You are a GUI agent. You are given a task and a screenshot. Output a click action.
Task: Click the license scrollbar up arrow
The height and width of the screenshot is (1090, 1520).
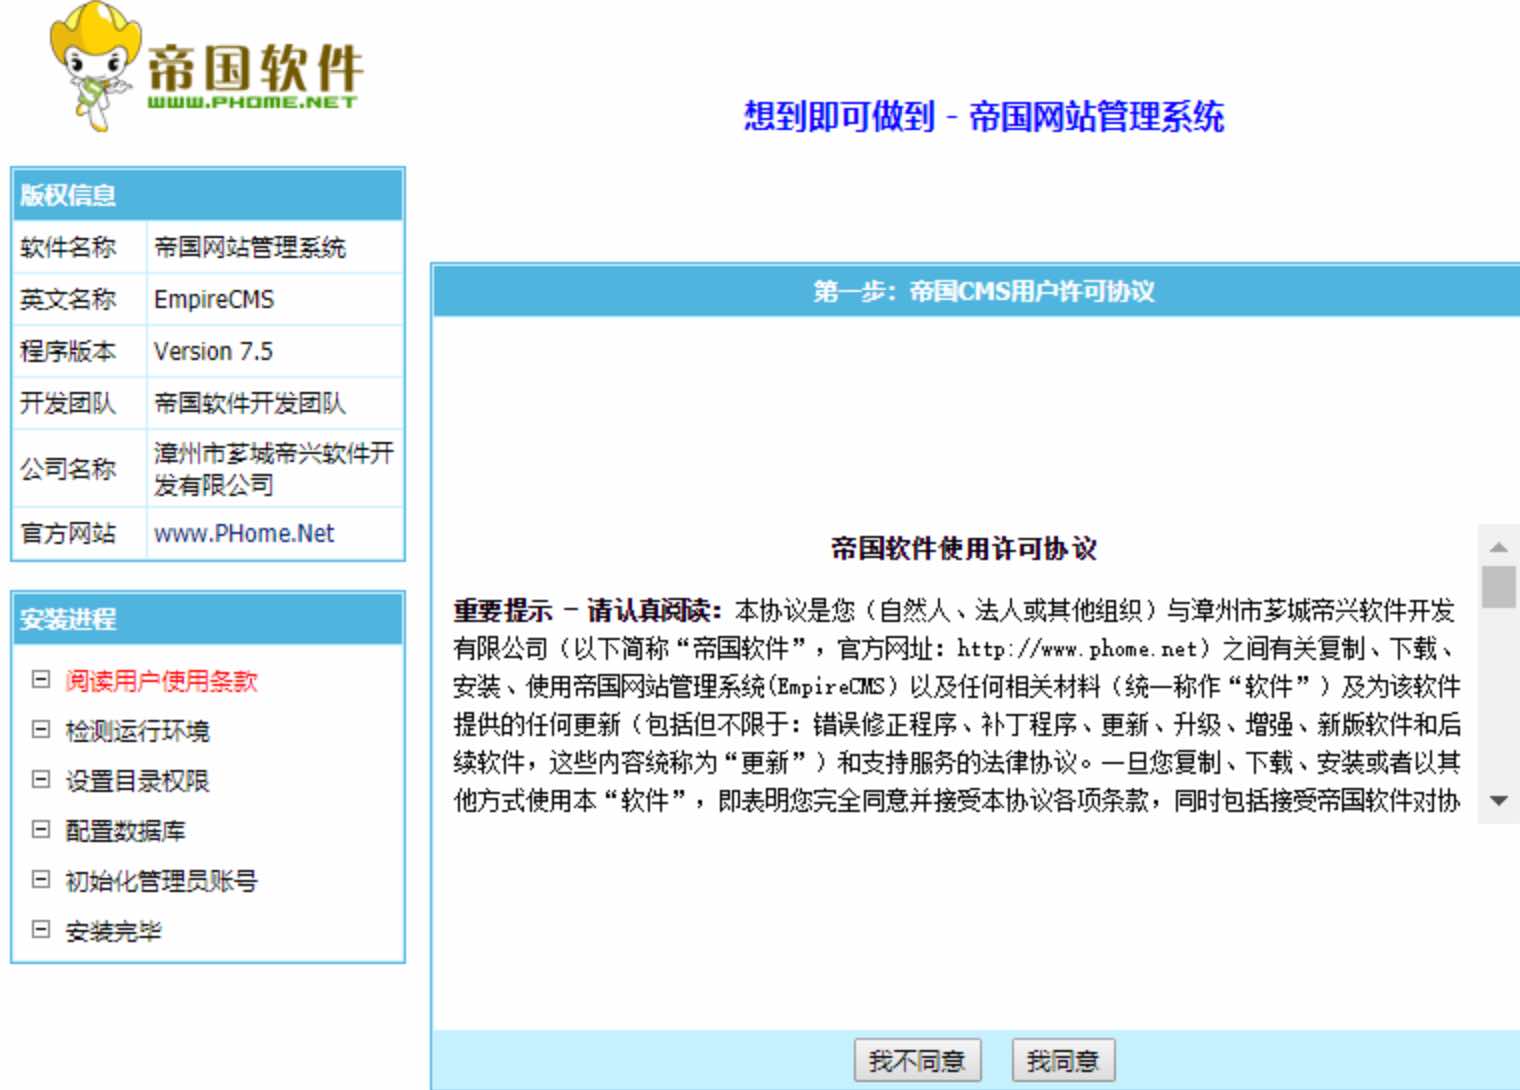(x=1498, y=547)
